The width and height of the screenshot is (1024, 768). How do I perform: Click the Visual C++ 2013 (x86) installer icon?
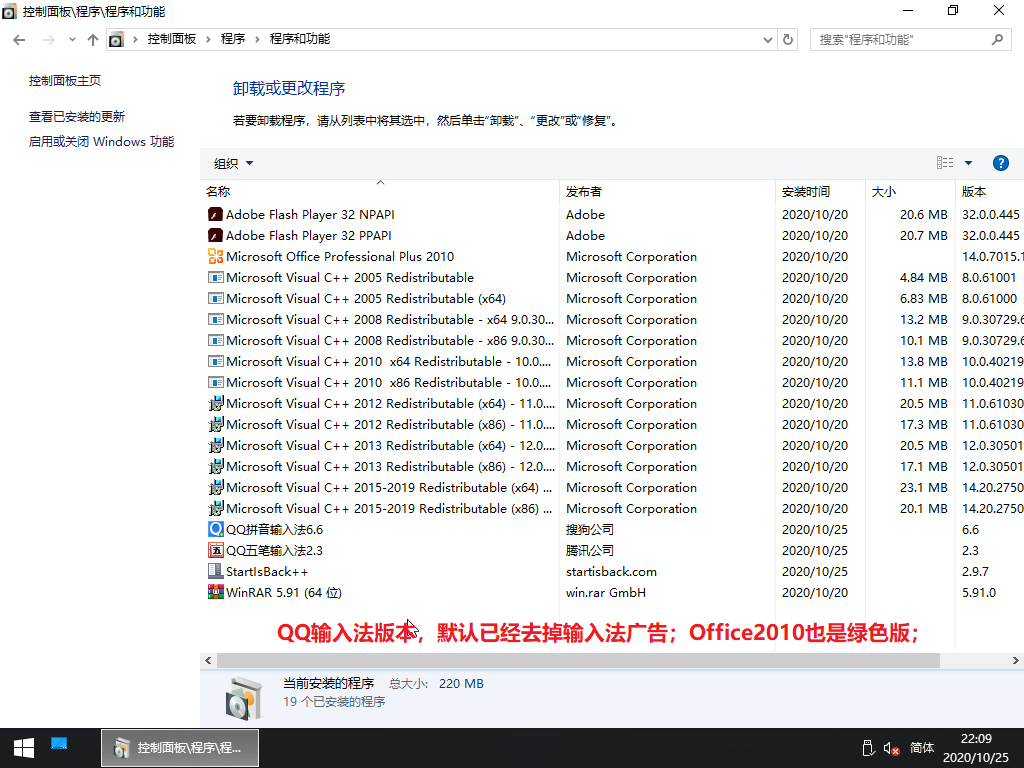pos(215,466)
